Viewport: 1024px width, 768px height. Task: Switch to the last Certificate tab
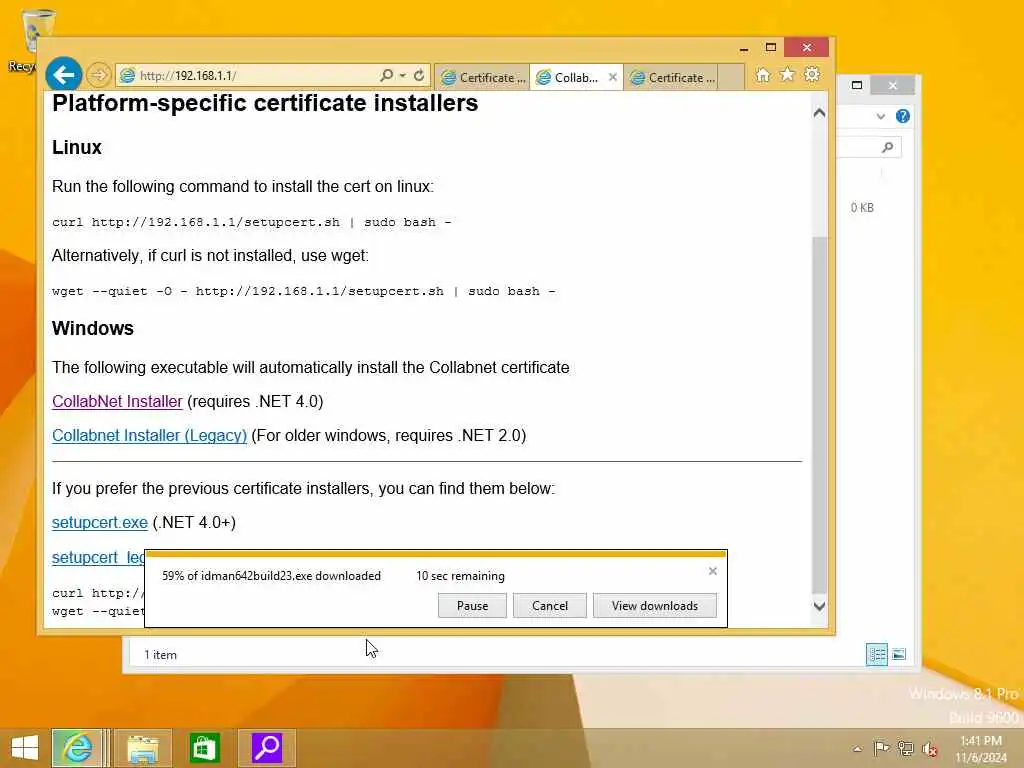pos(671,77)
